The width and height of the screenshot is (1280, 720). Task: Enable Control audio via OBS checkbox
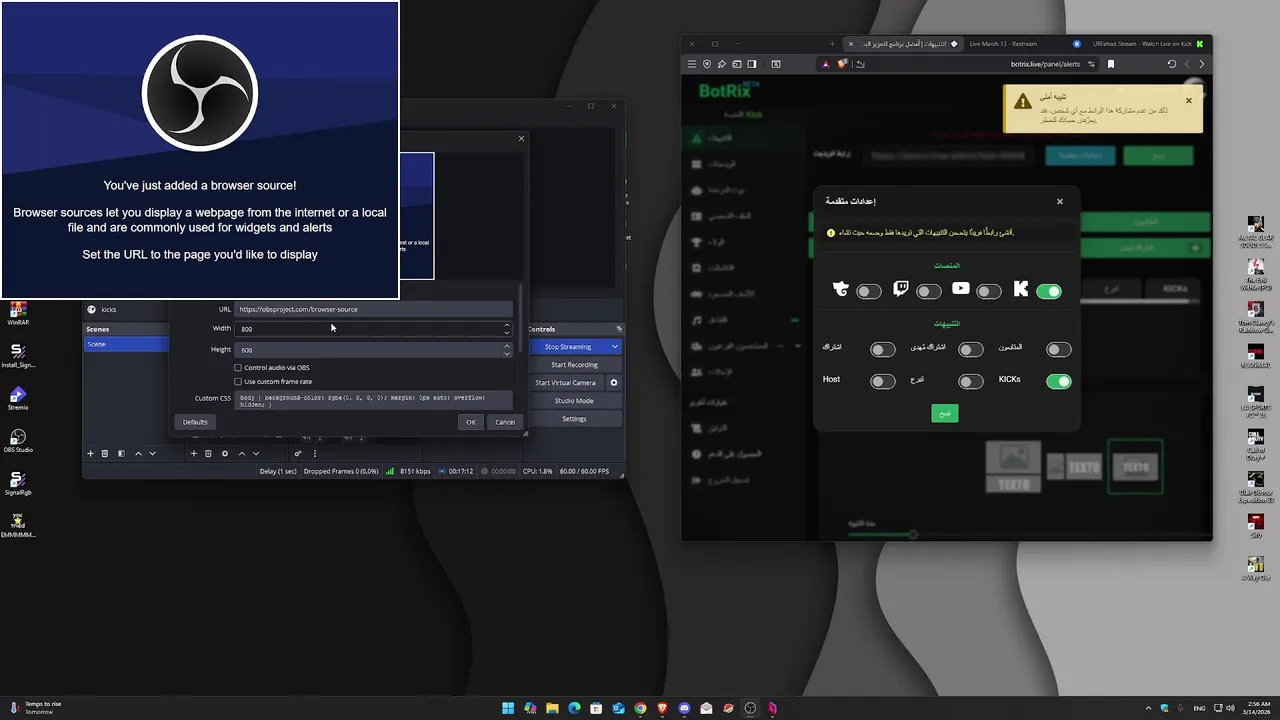(238, 368)
